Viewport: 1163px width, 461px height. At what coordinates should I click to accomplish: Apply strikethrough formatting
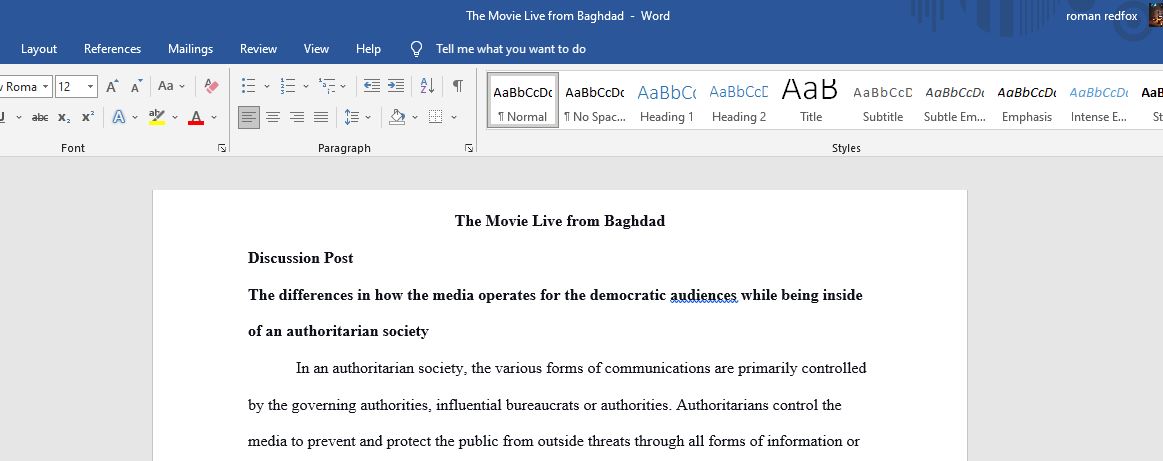pos(40,117)
